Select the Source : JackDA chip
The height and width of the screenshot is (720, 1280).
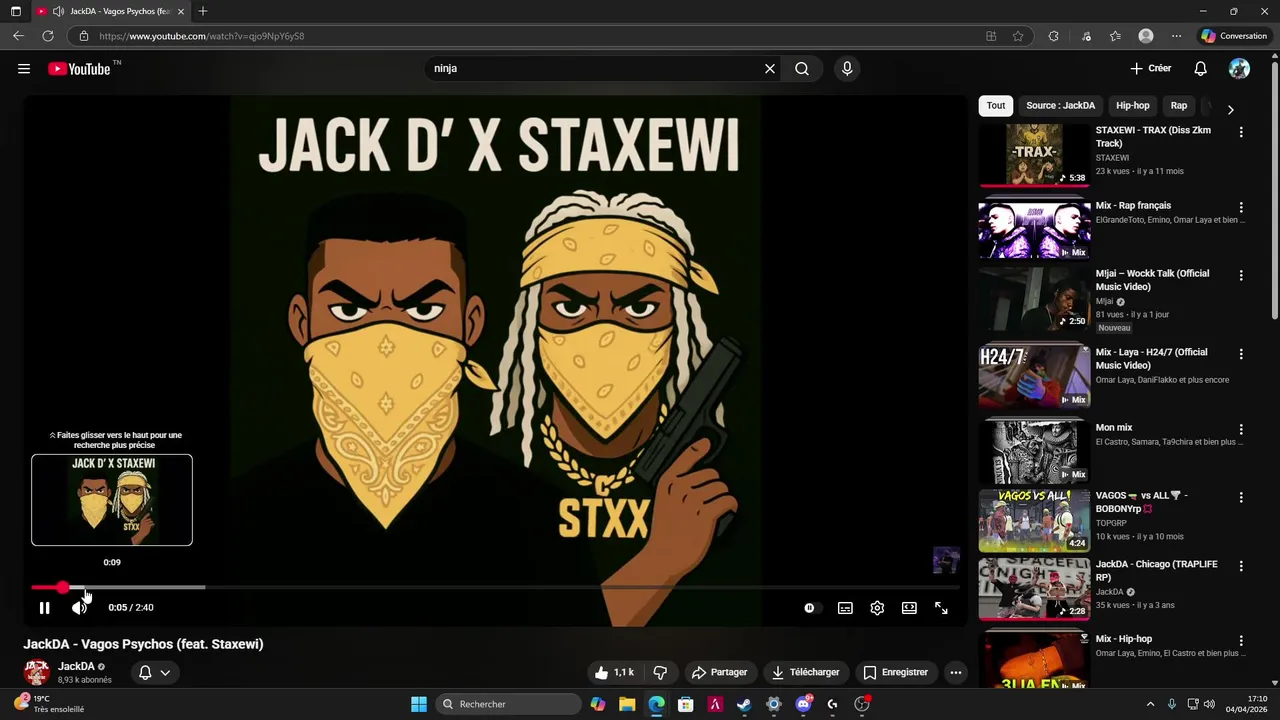1060,106
